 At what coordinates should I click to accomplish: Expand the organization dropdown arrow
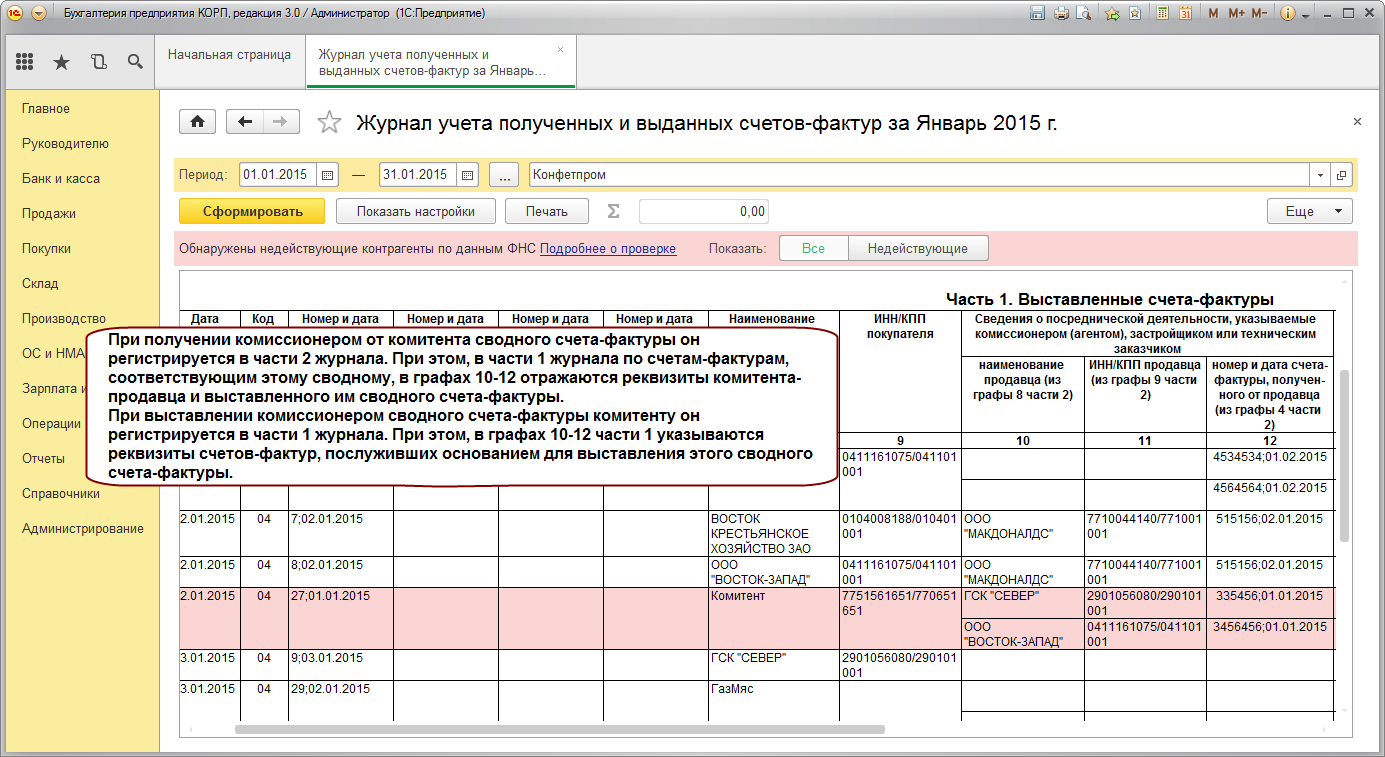1321,174
